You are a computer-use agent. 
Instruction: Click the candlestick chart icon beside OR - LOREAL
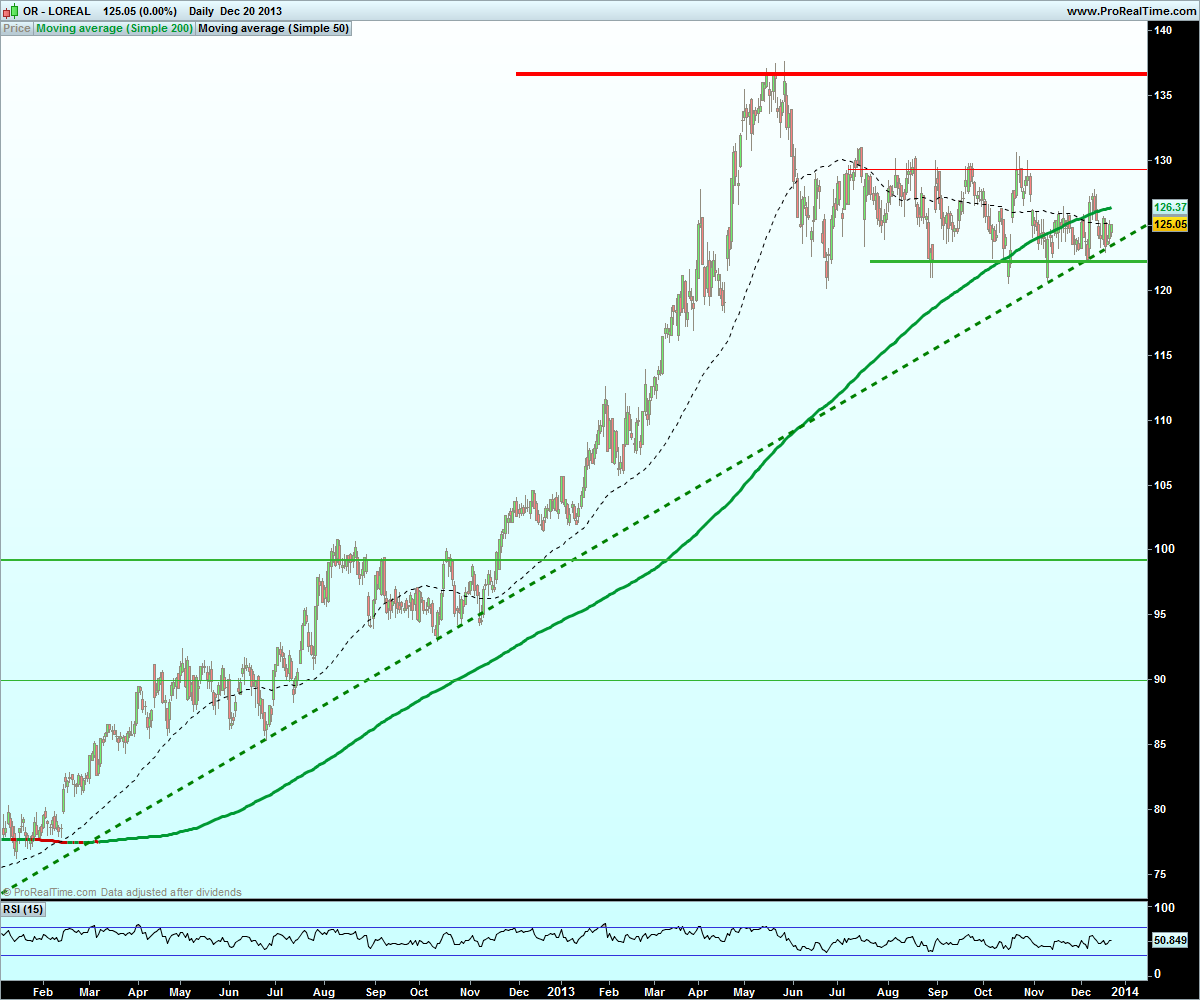tap(9, 11)
